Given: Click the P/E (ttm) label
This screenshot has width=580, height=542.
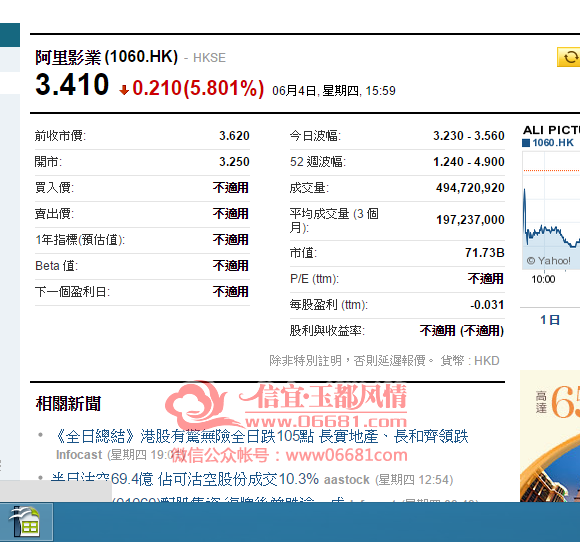Looking at the screenshot, I should (x=314, y=279).
